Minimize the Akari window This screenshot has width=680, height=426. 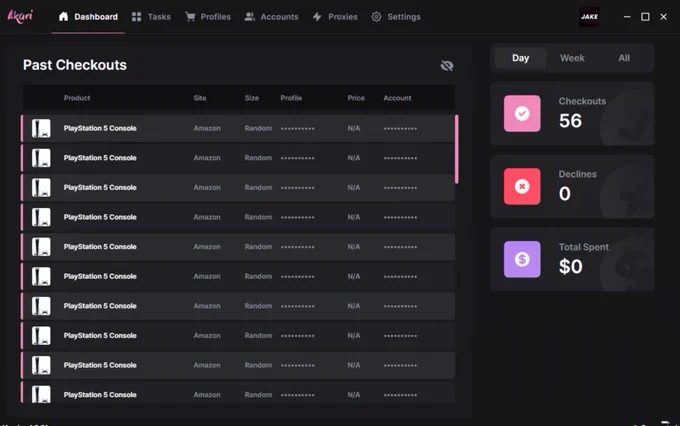click(627, 16)
